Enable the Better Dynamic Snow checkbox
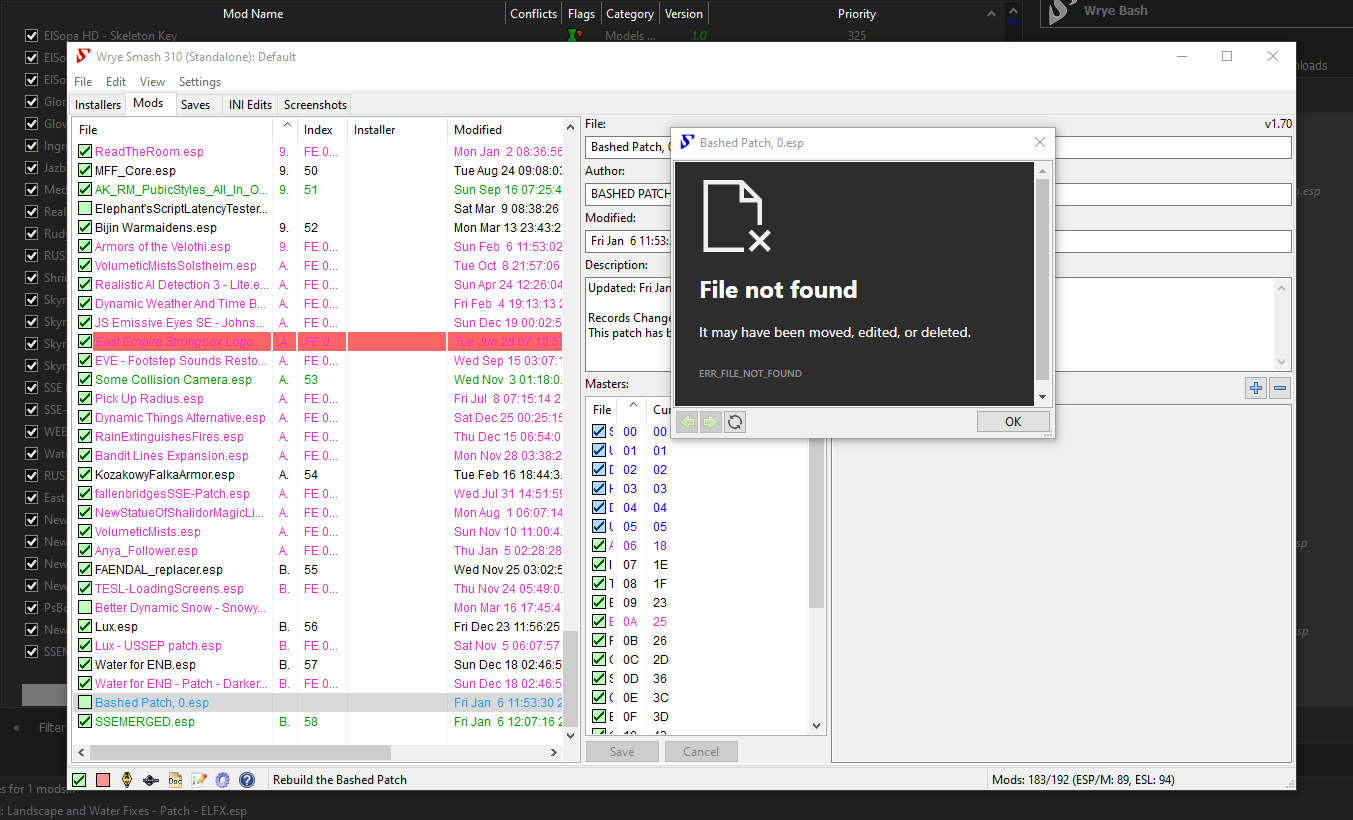Screen dimensions: 1353x820 point(85,608)
